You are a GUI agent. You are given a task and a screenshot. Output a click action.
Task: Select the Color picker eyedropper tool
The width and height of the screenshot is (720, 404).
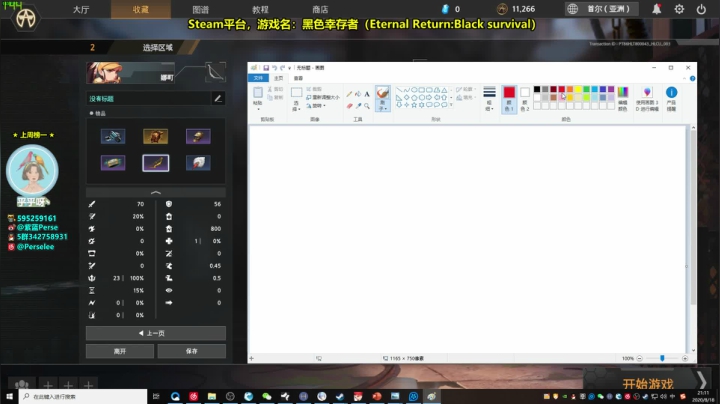point(358,106)
